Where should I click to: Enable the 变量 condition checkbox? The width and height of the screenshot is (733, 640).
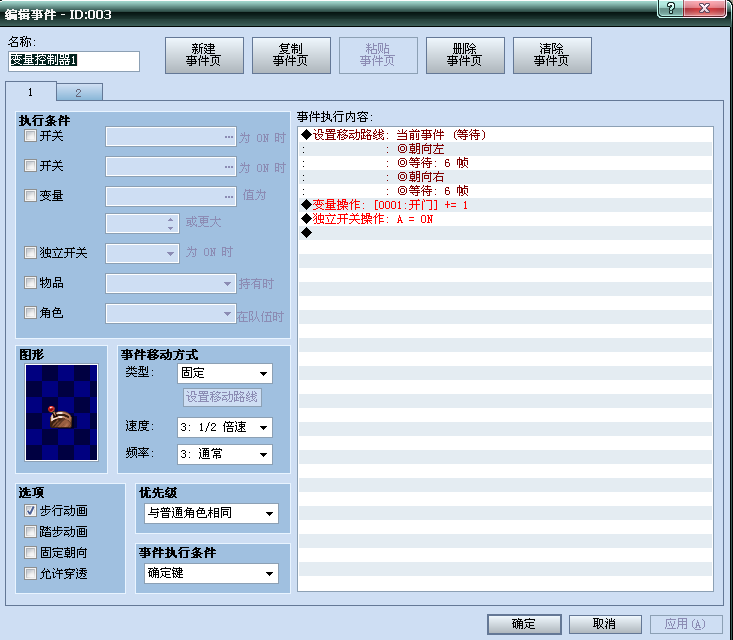tap(31, 196)
